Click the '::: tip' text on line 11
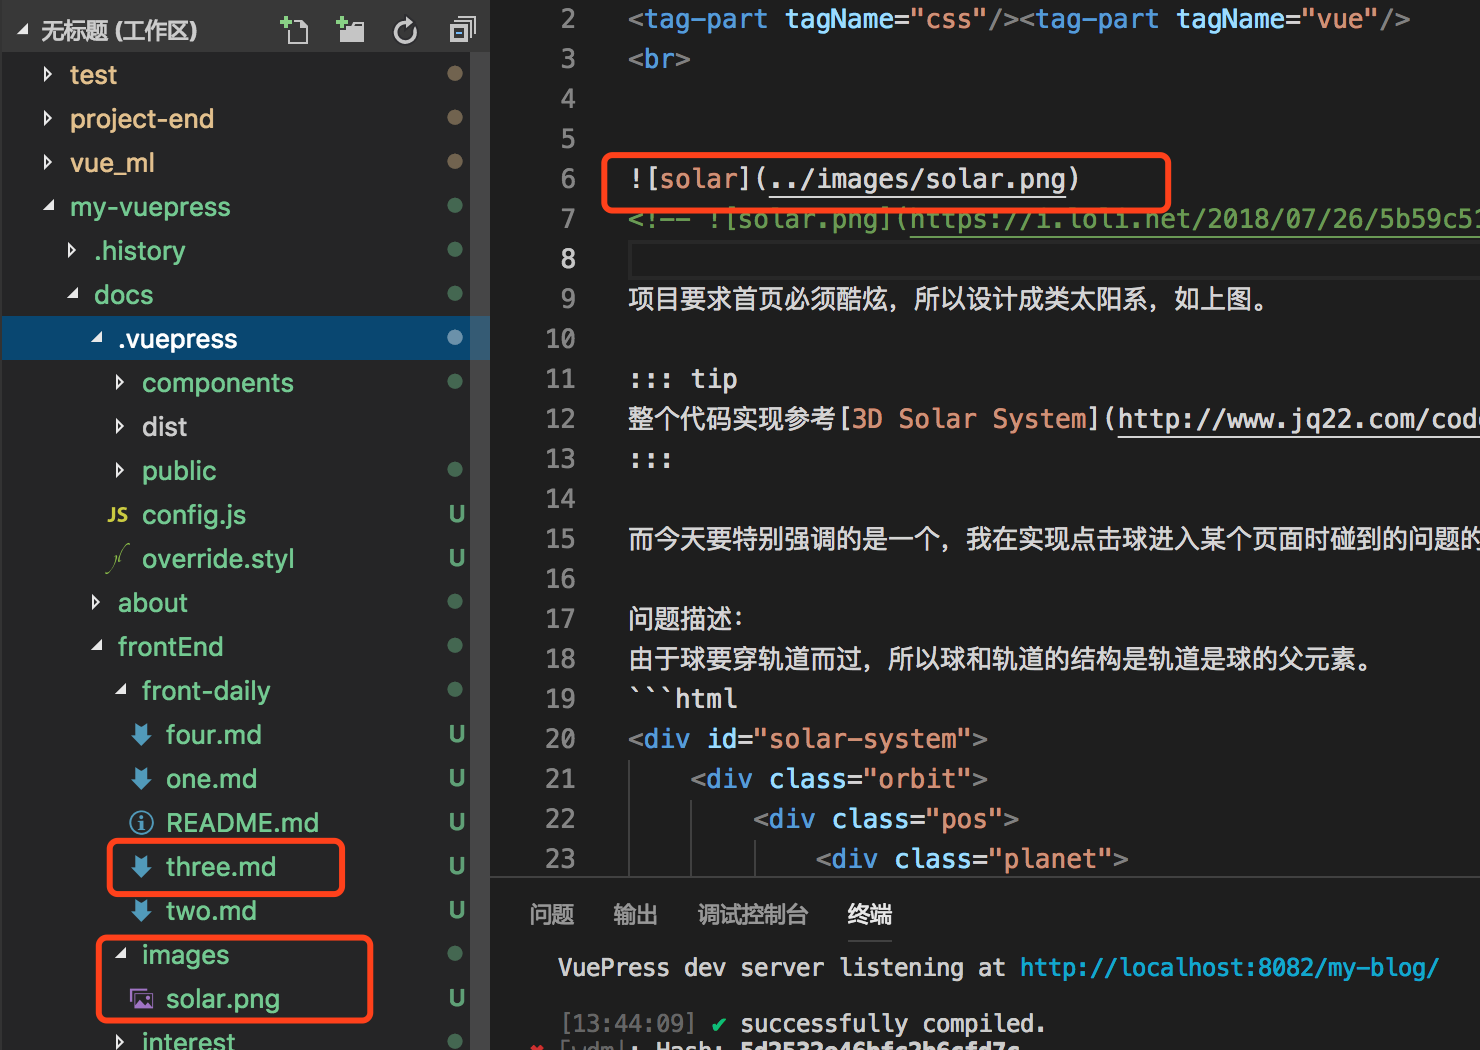 coord(683,379)
